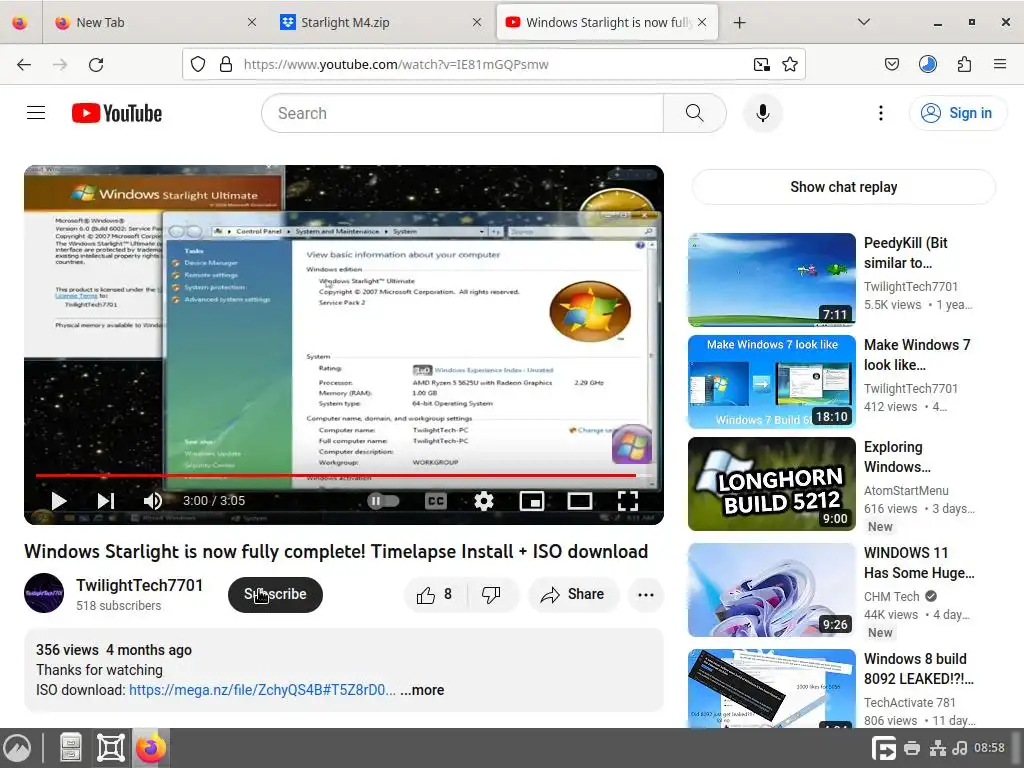Open the TwilightTech7701 channel avatar

(x=44, y=593)
